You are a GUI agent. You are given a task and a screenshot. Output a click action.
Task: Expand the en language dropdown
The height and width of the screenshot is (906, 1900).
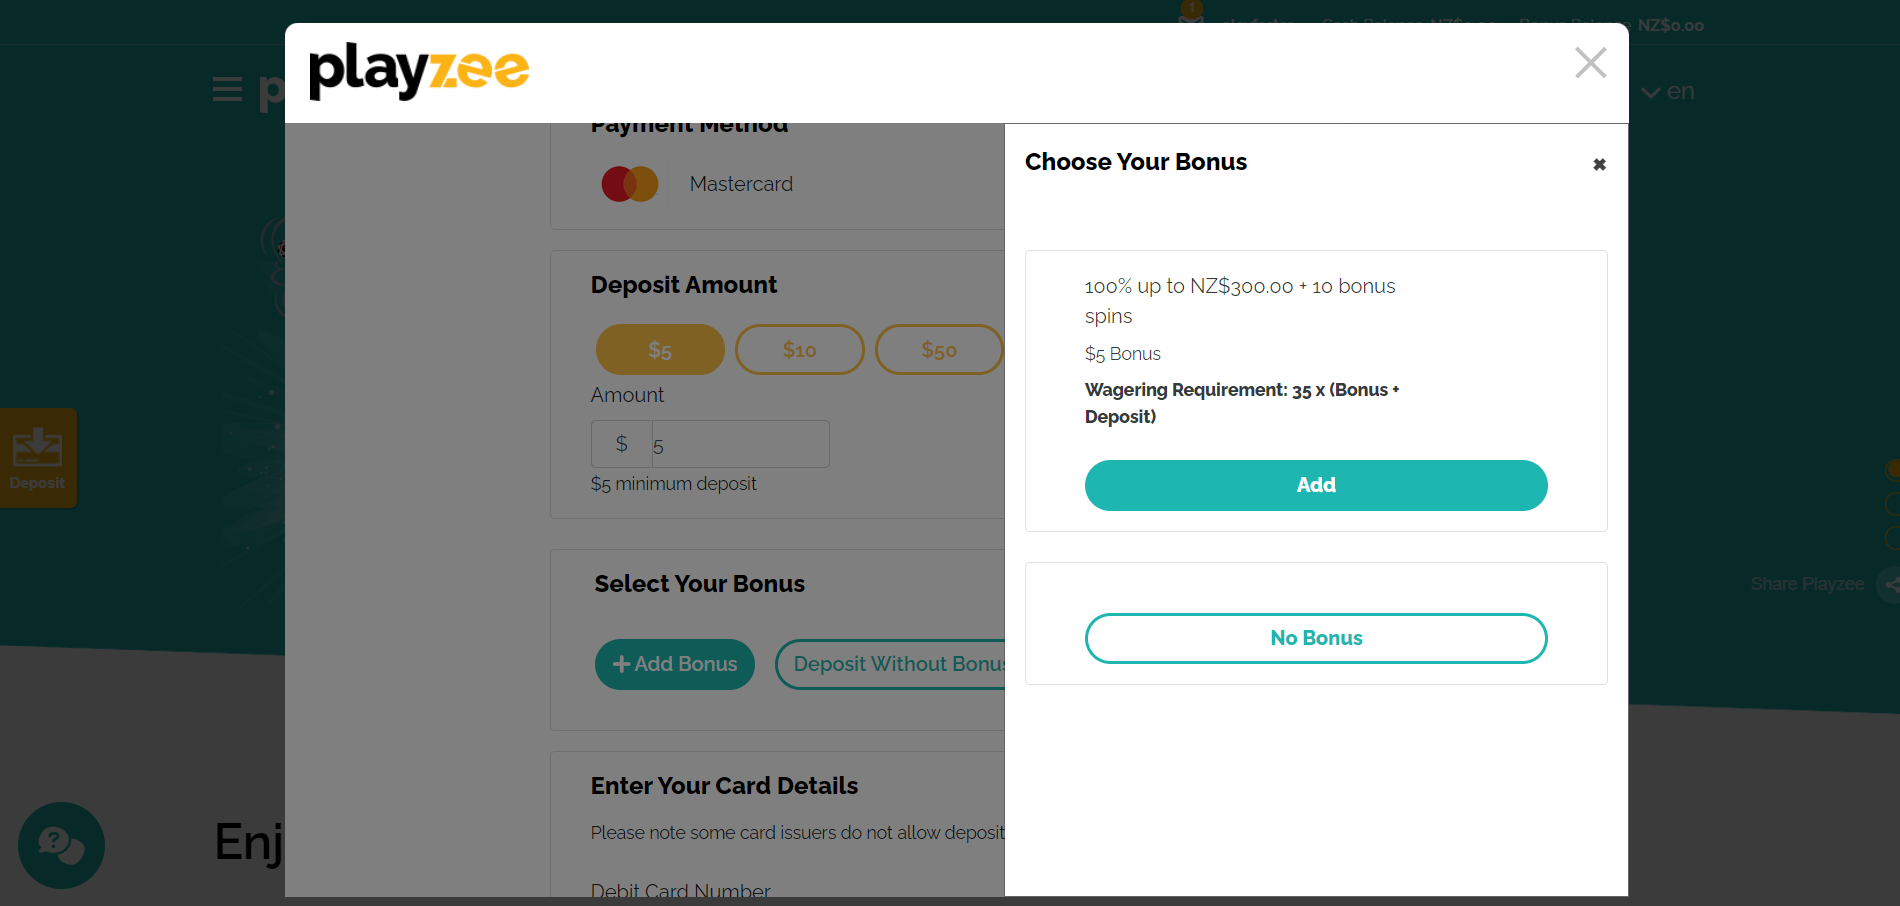[1668, 91]
